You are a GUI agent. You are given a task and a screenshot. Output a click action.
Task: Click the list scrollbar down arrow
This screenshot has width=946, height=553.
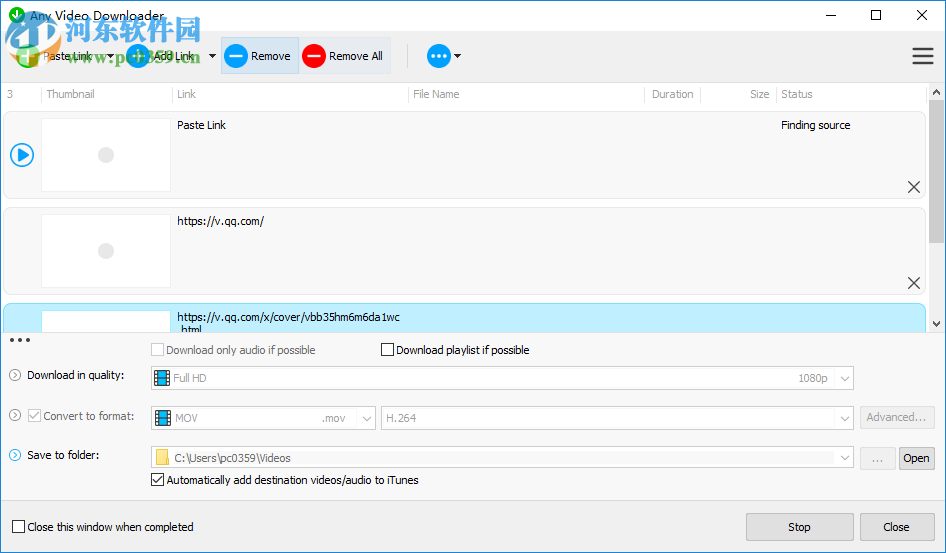[x=936, y=324]
